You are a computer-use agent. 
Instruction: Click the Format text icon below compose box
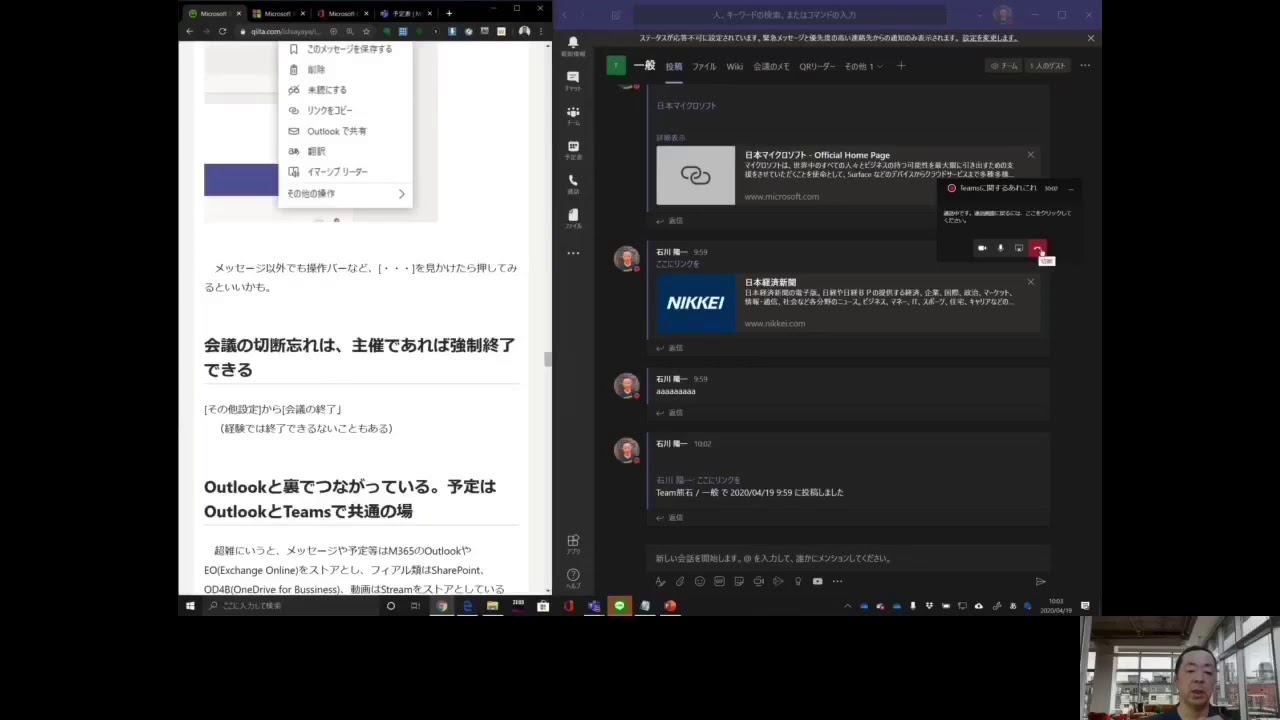click(660, 581)
